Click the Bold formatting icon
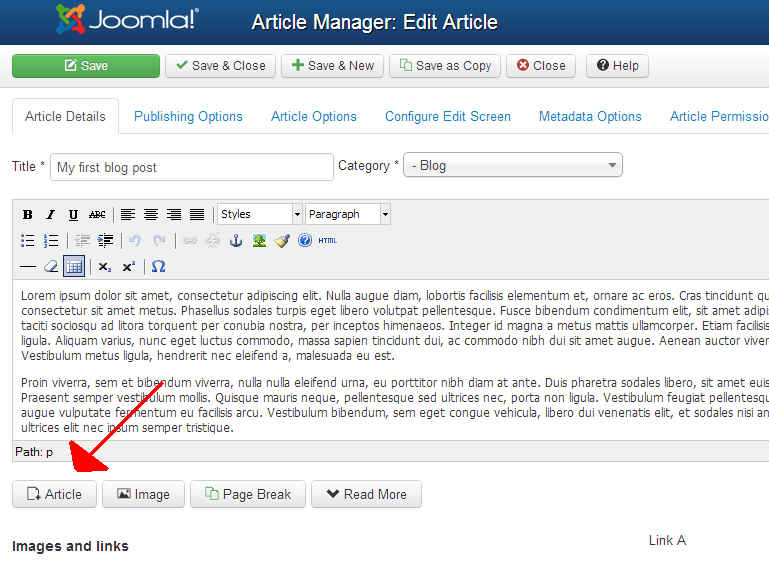The image size is (769, 572). [x=27, y=214]
